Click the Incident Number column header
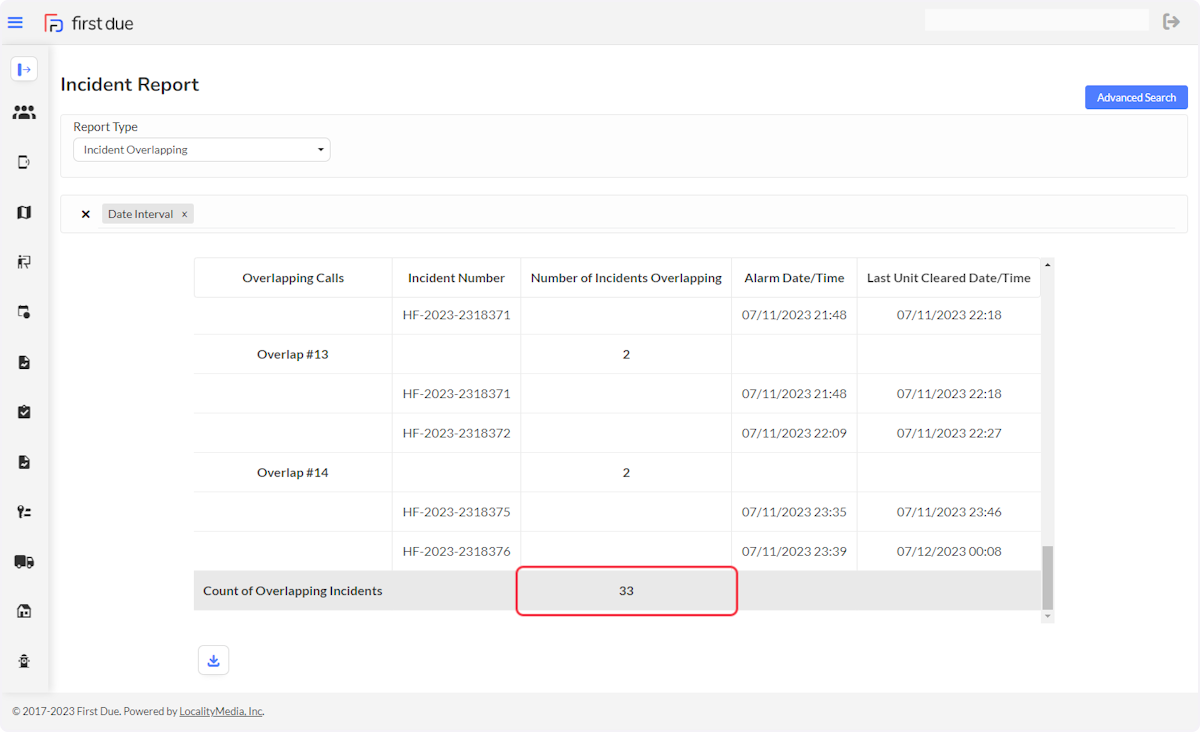The width and height of the screenshot is (1200, 732). [x=456, y=278]
